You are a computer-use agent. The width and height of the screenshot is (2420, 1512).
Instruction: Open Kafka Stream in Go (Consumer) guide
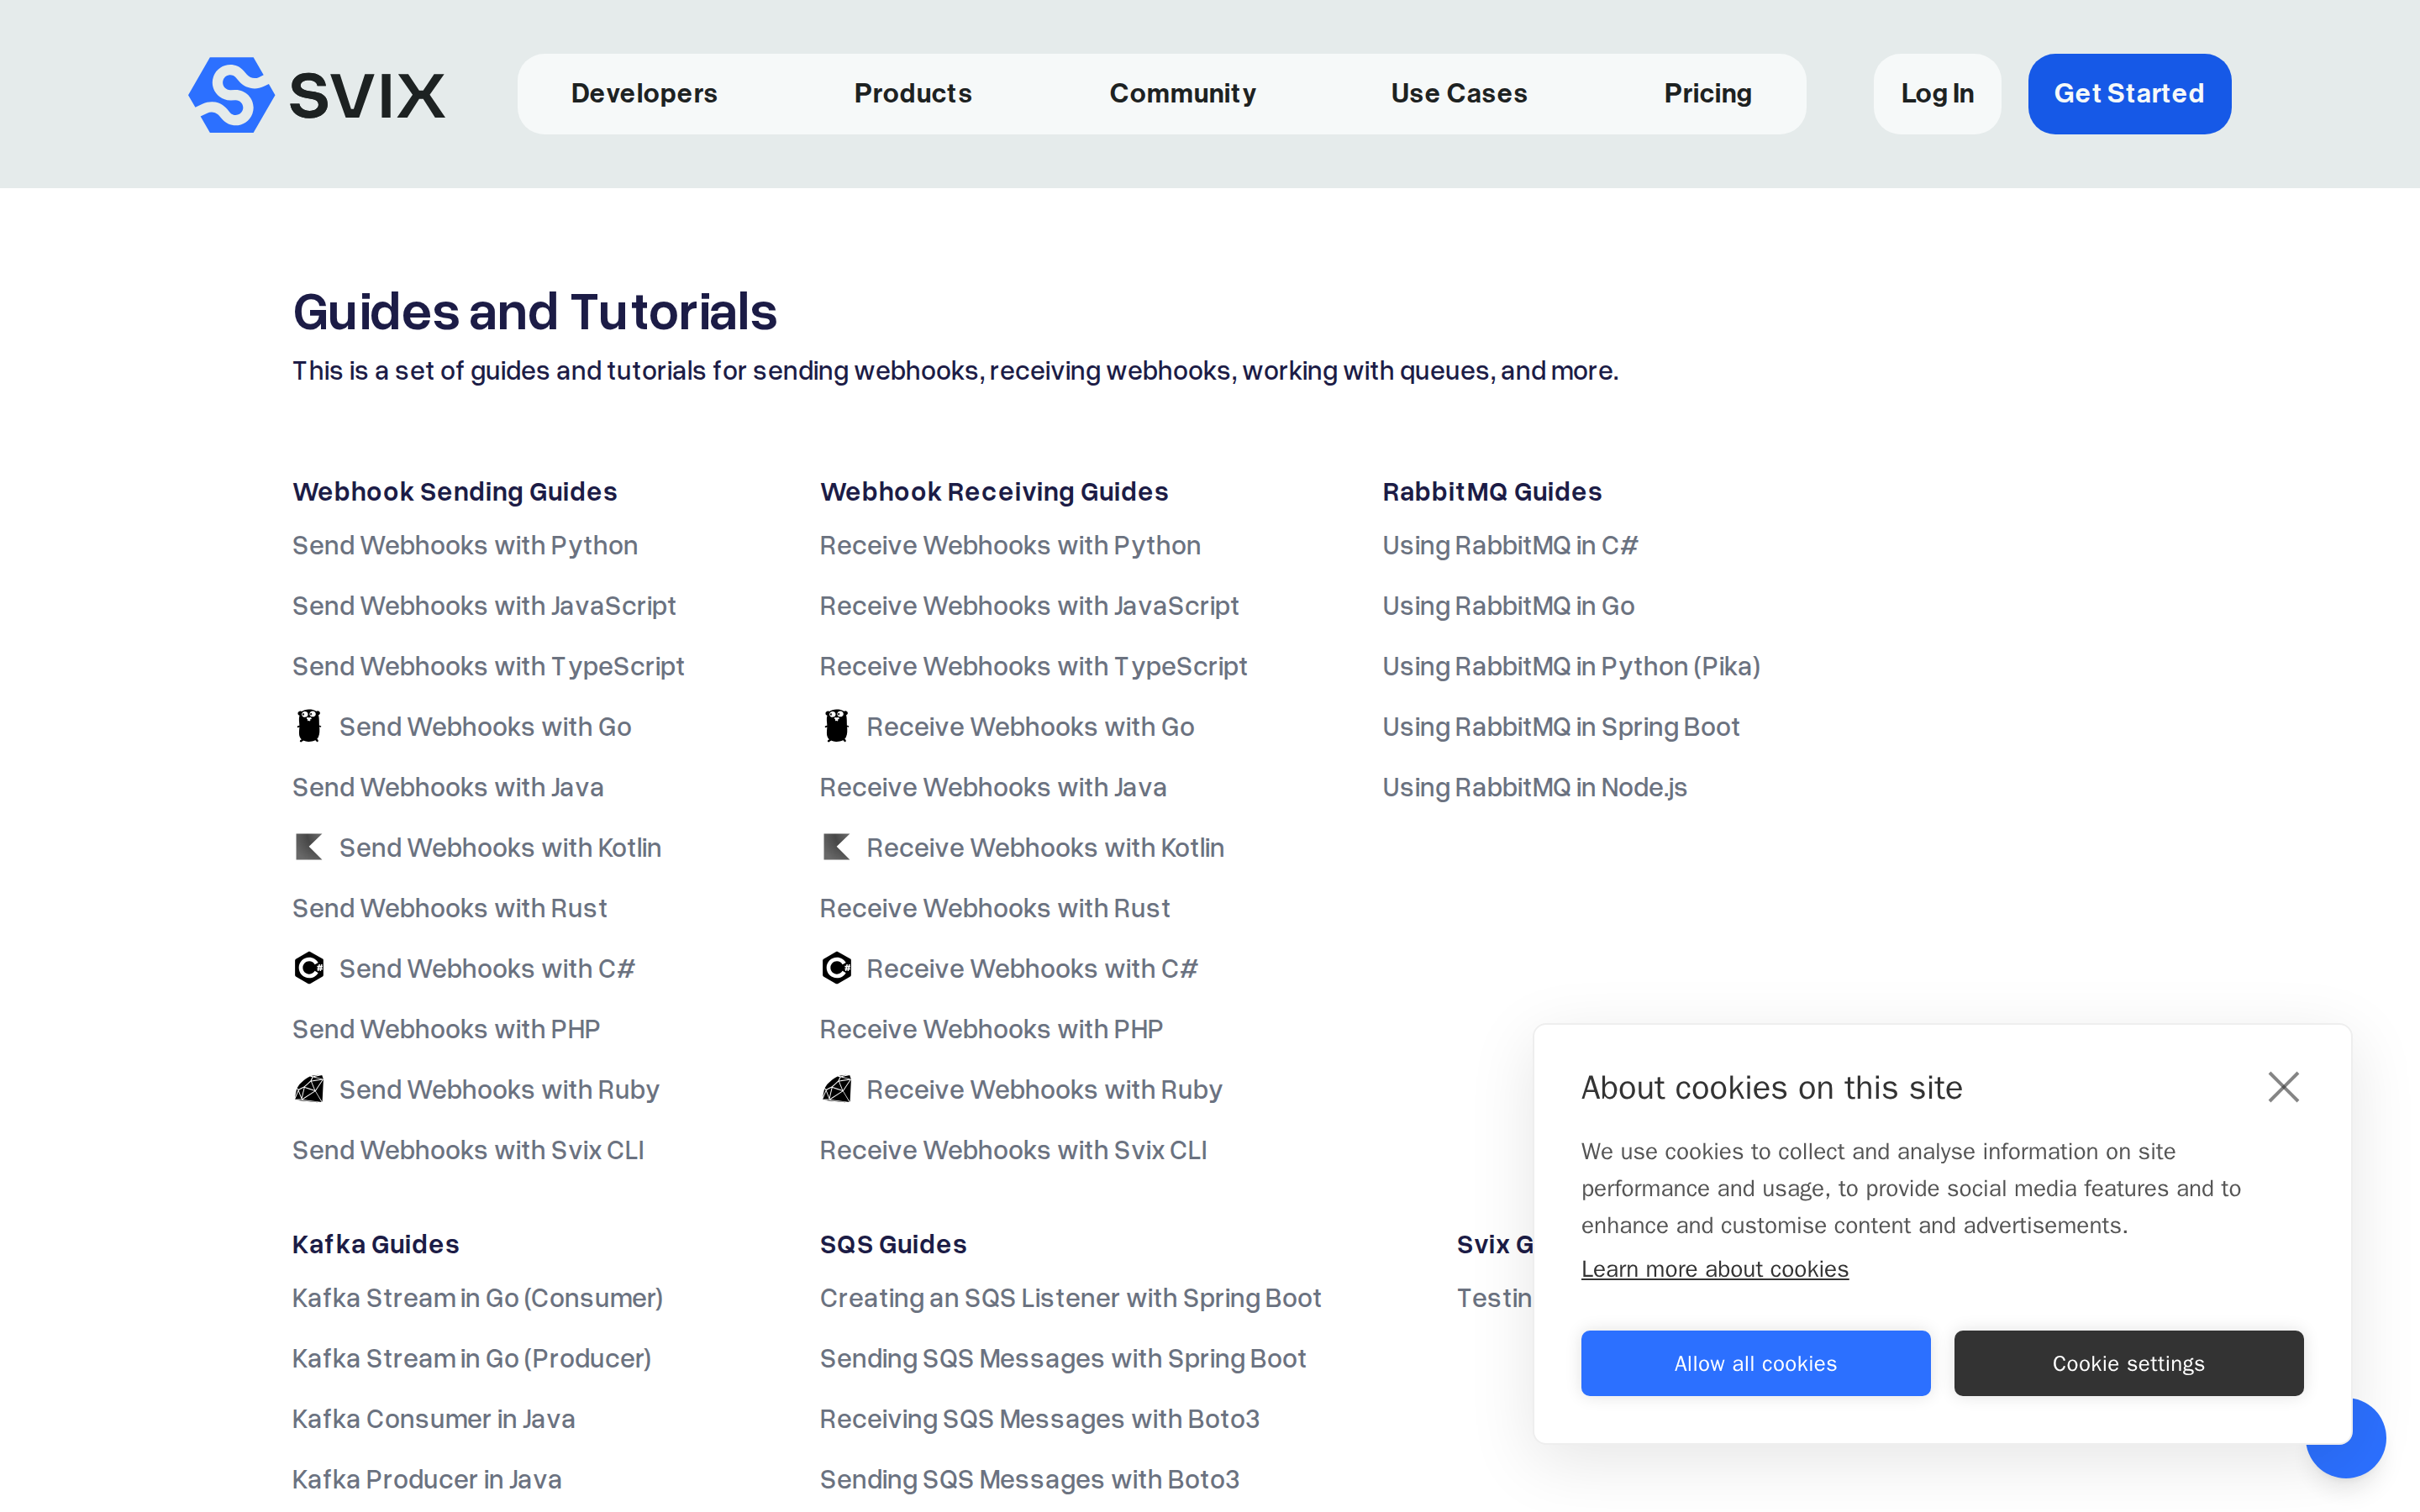(478, 1298)
